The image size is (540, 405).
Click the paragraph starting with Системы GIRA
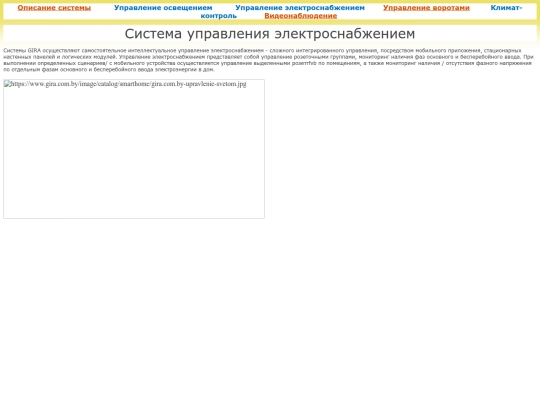pyautogui.click(x=270, y=60)
